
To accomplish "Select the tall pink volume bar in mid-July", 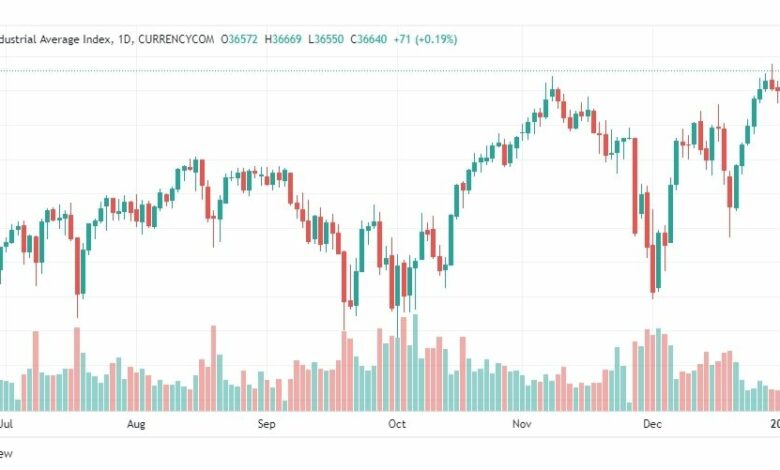I will coord(77,369).
